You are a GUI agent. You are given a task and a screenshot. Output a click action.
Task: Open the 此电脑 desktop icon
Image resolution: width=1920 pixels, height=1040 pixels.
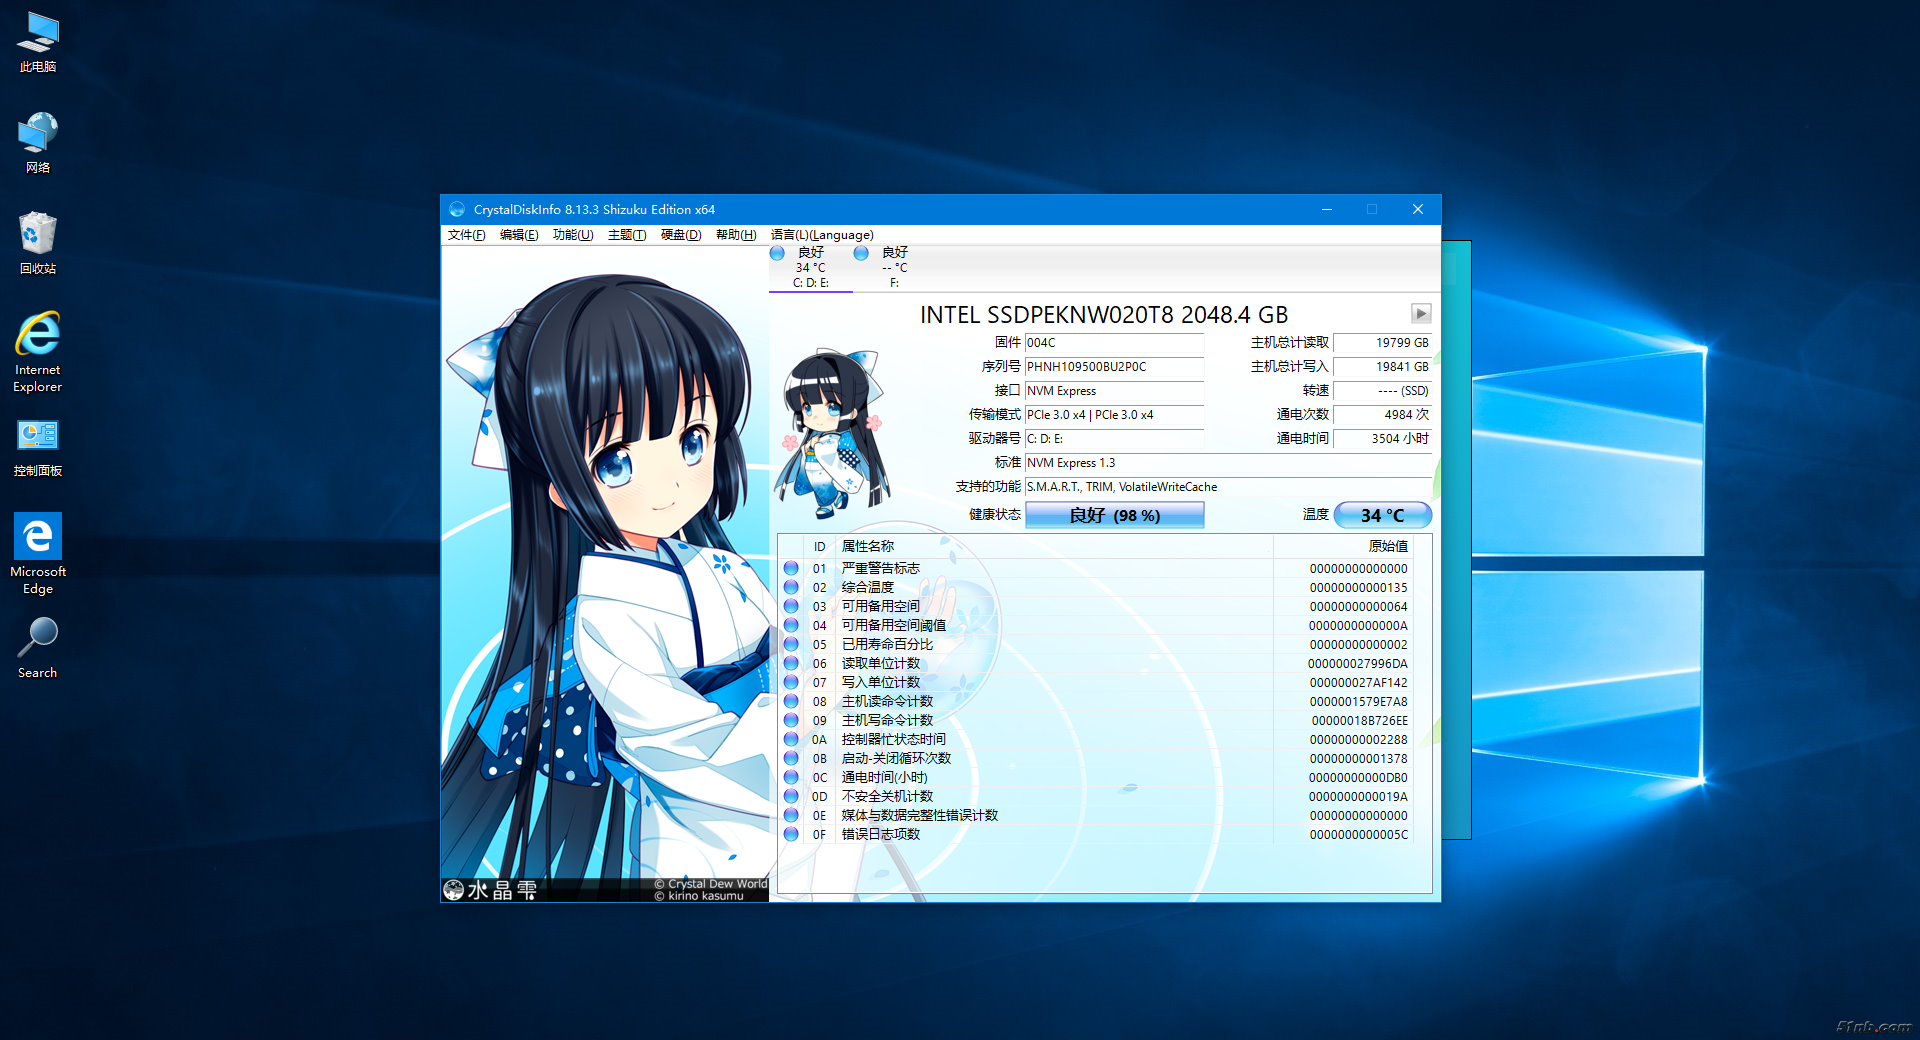point(38,42)
